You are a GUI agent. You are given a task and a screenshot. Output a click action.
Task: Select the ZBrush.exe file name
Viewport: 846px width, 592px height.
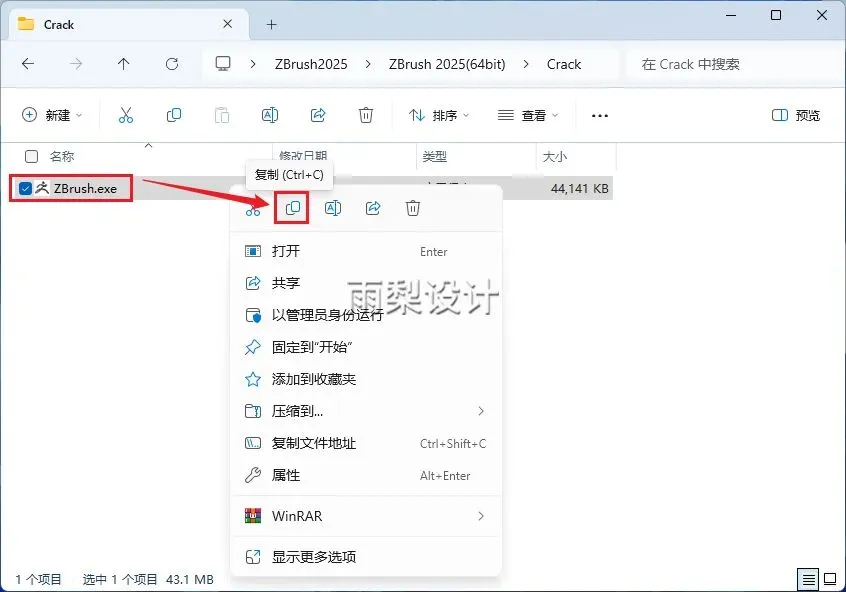(85, 188)
